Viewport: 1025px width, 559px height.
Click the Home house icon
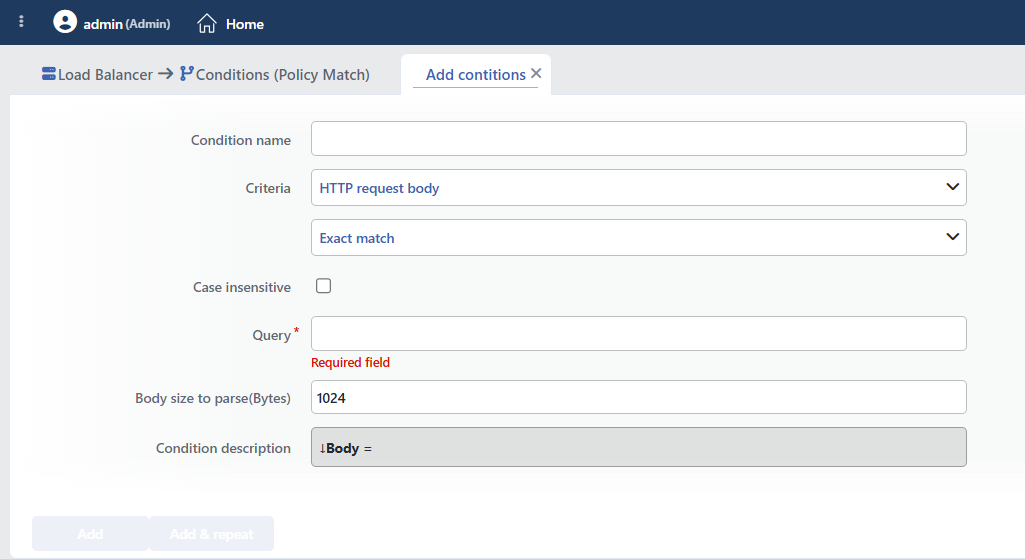[x=207, y=24]
